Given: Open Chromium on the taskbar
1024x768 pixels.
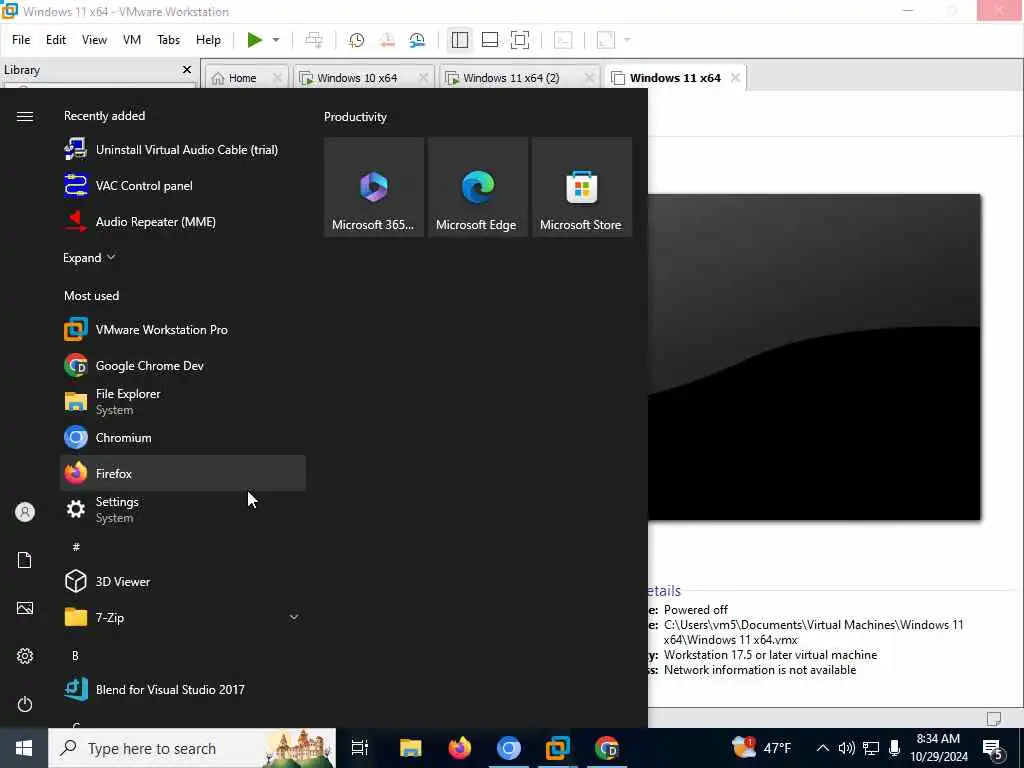Looking at the screenshot, I should (509, 748).
